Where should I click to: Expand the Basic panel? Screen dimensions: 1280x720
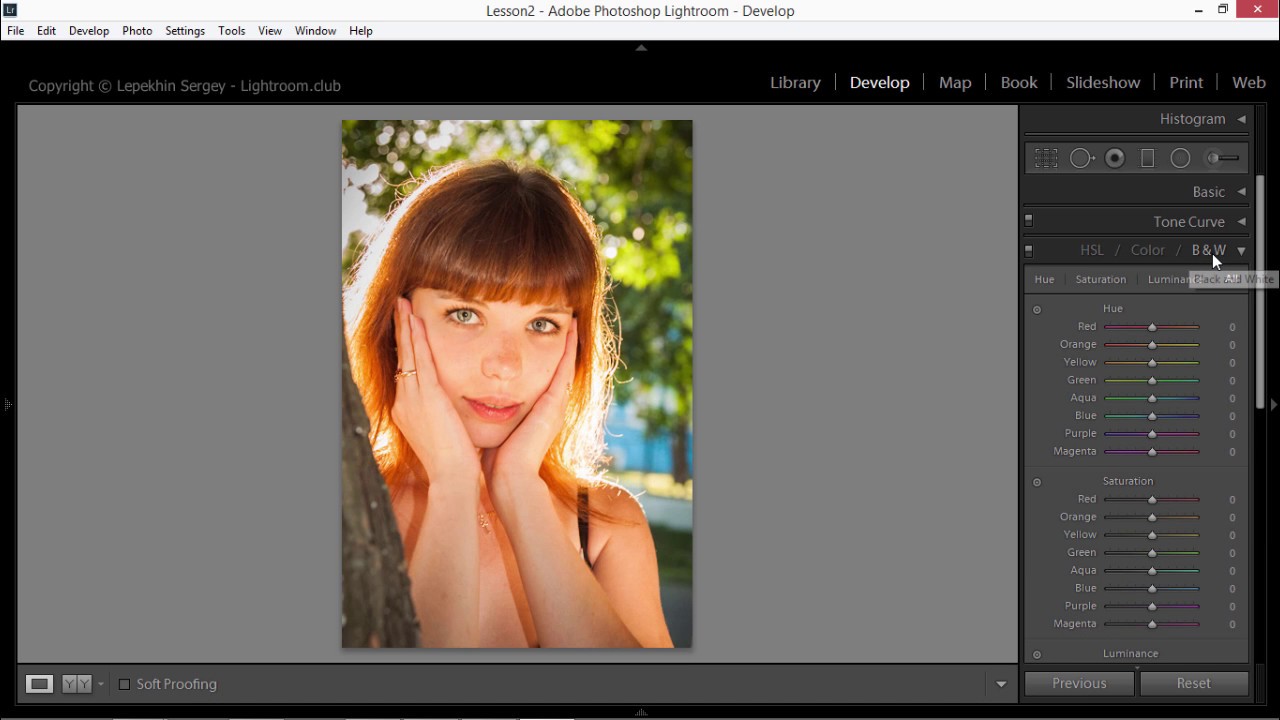(x=1241, y=192)
